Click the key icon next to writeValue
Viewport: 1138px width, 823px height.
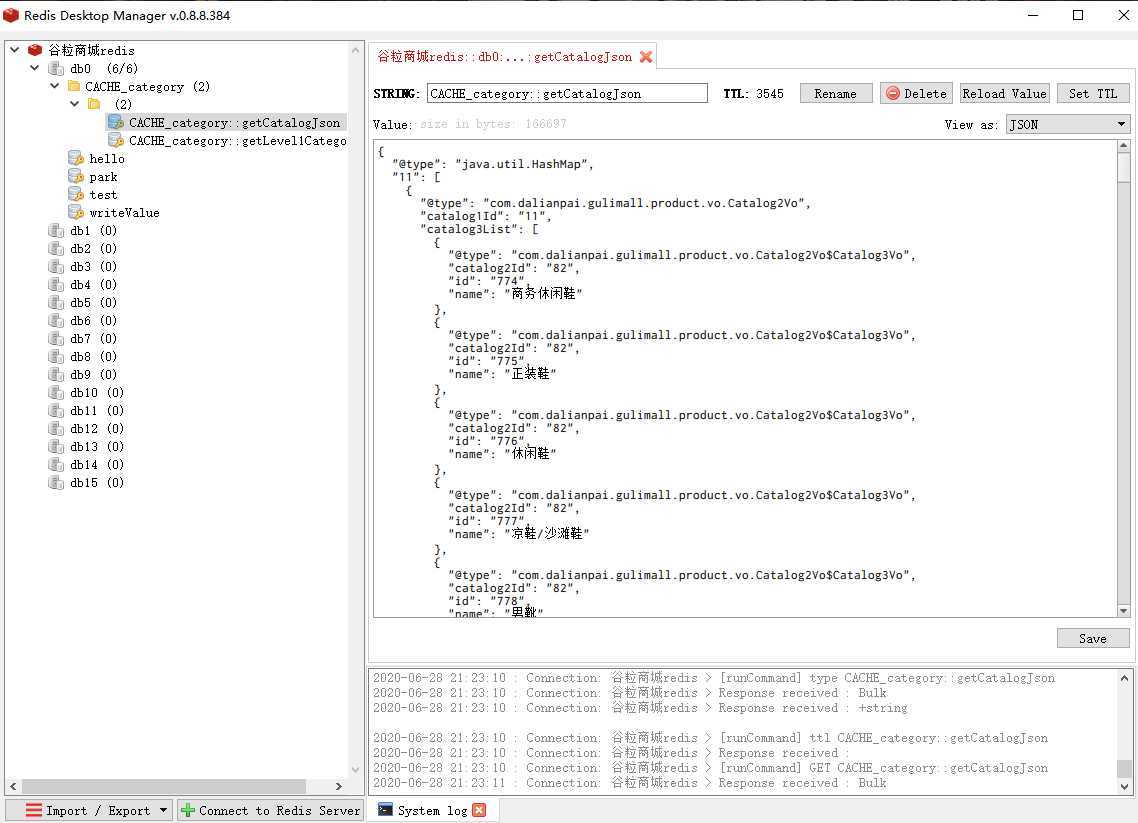tap(75, 212)
